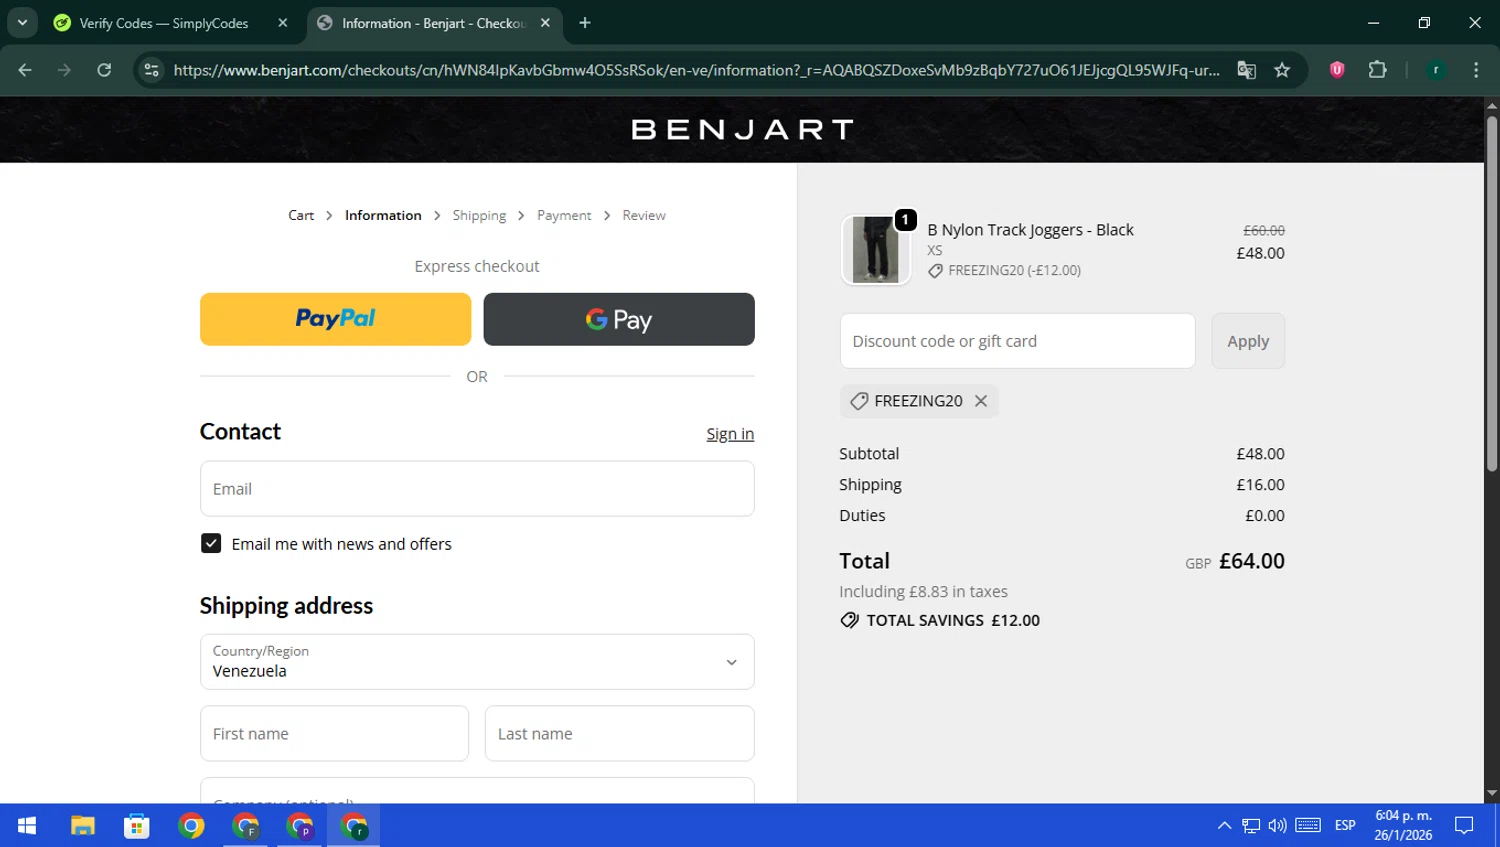Close the Verify Codes SimplyCodes tab
The height and width of the screenshot is (847, 1500).
[283, 23]
